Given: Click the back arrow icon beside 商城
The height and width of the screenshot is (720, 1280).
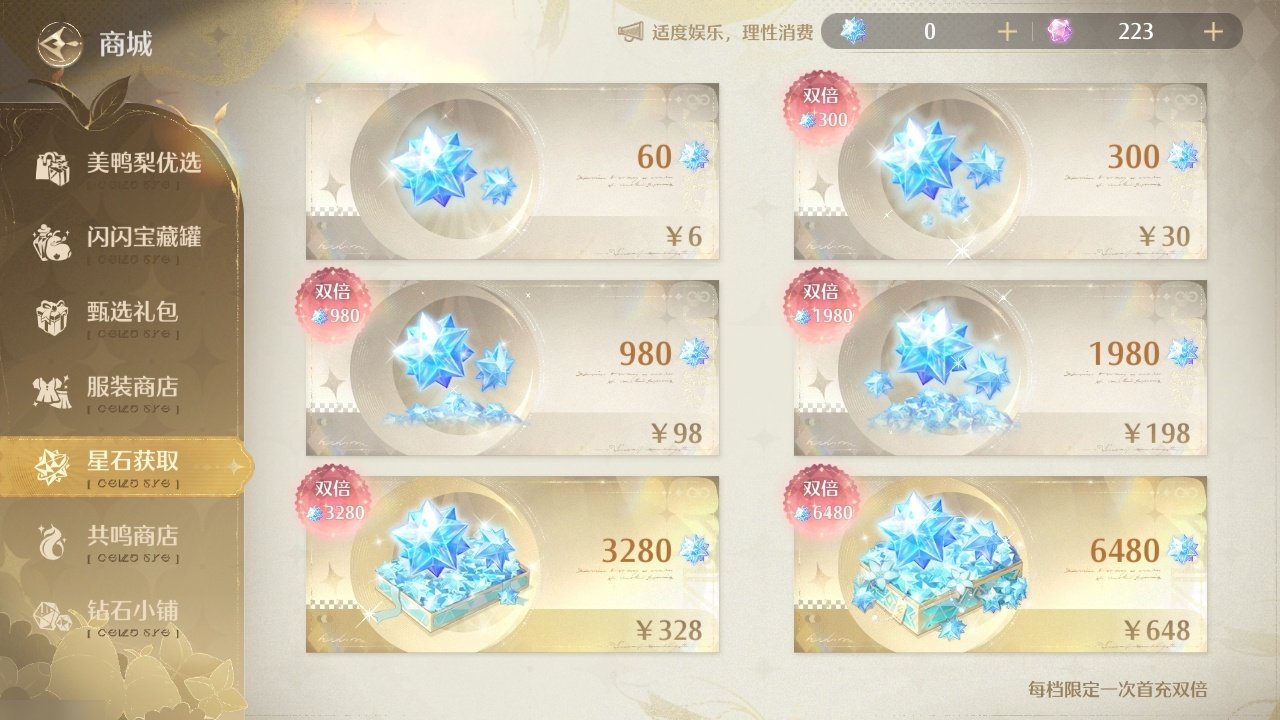Looking at the screenshot, I should pyautogui.click(x=58, y=43).
